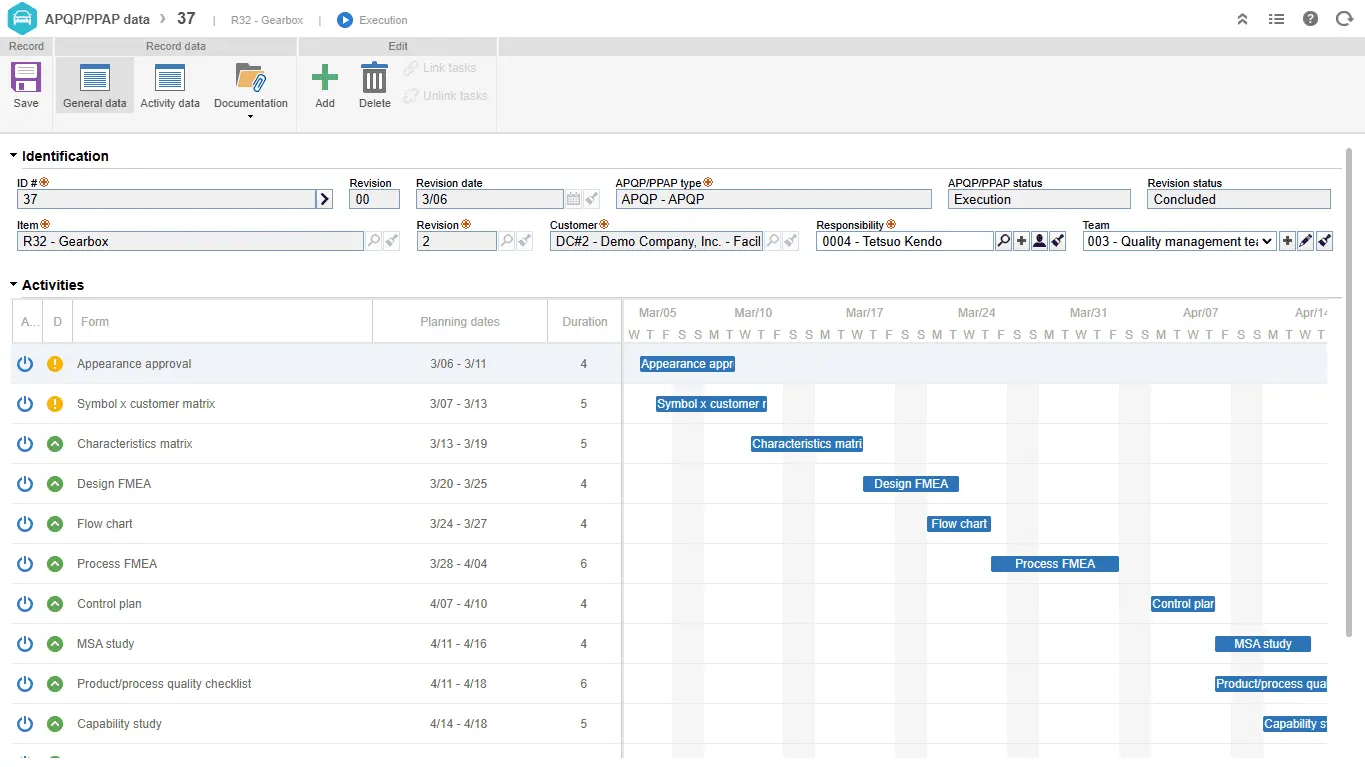1365x767 pixels.
Task: Open Activity data section
Action: [170, 85]
